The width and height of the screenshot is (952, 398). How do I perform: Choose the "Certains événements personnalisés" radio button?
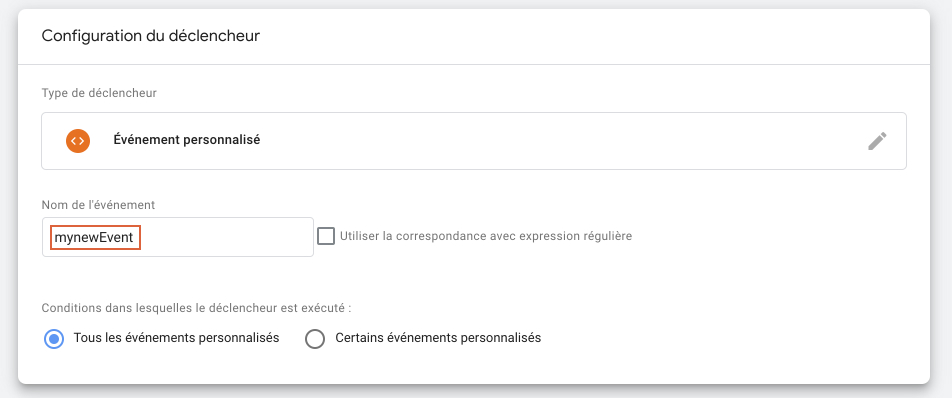(x=315, y=339)
